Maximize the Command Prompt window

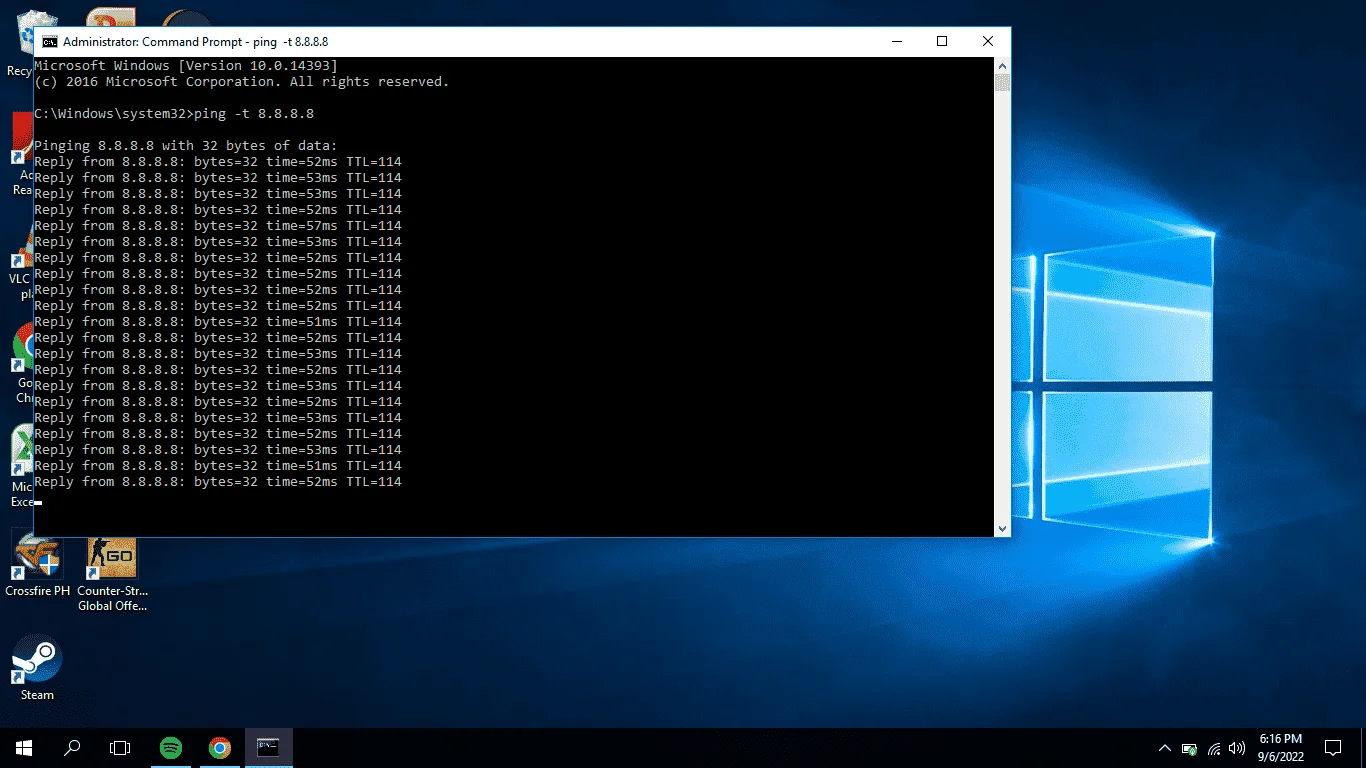pos(941,42)
